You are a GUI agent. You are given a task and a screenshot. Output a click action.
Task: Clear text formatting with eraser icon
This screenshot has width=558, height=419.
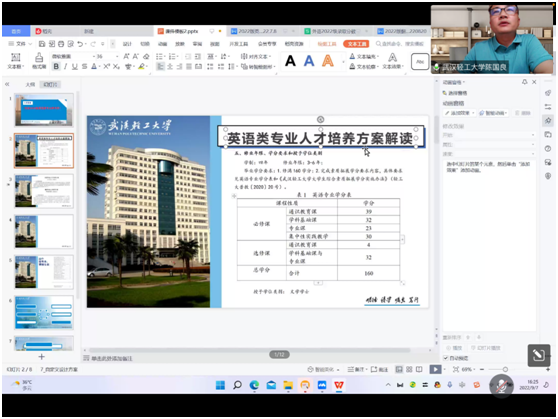[x=146, y=56]
